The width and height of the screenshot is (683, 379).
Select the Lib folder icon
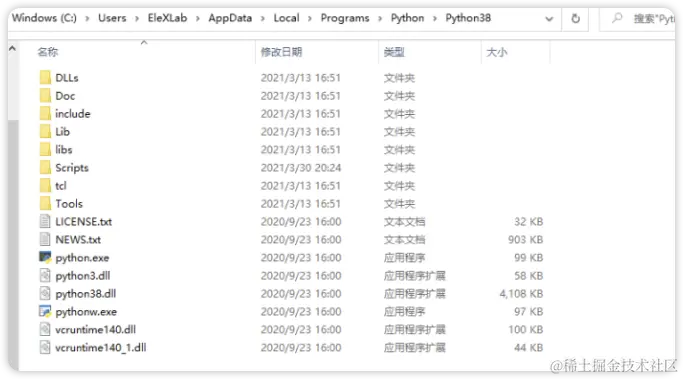pos(45,132)
